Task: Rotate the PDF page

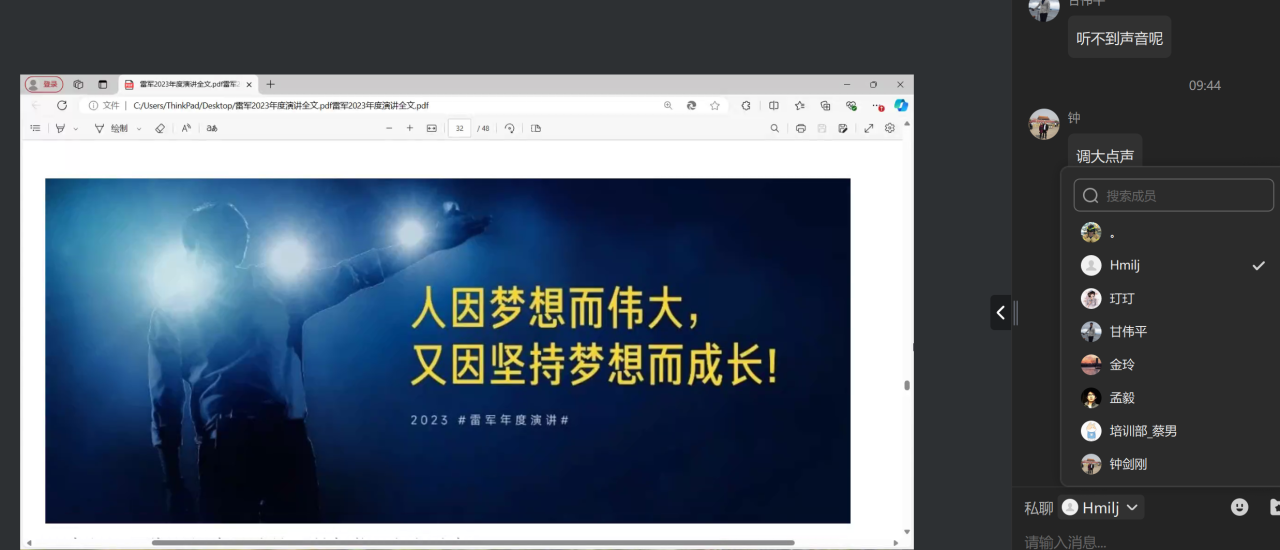Action: [510, 128]
